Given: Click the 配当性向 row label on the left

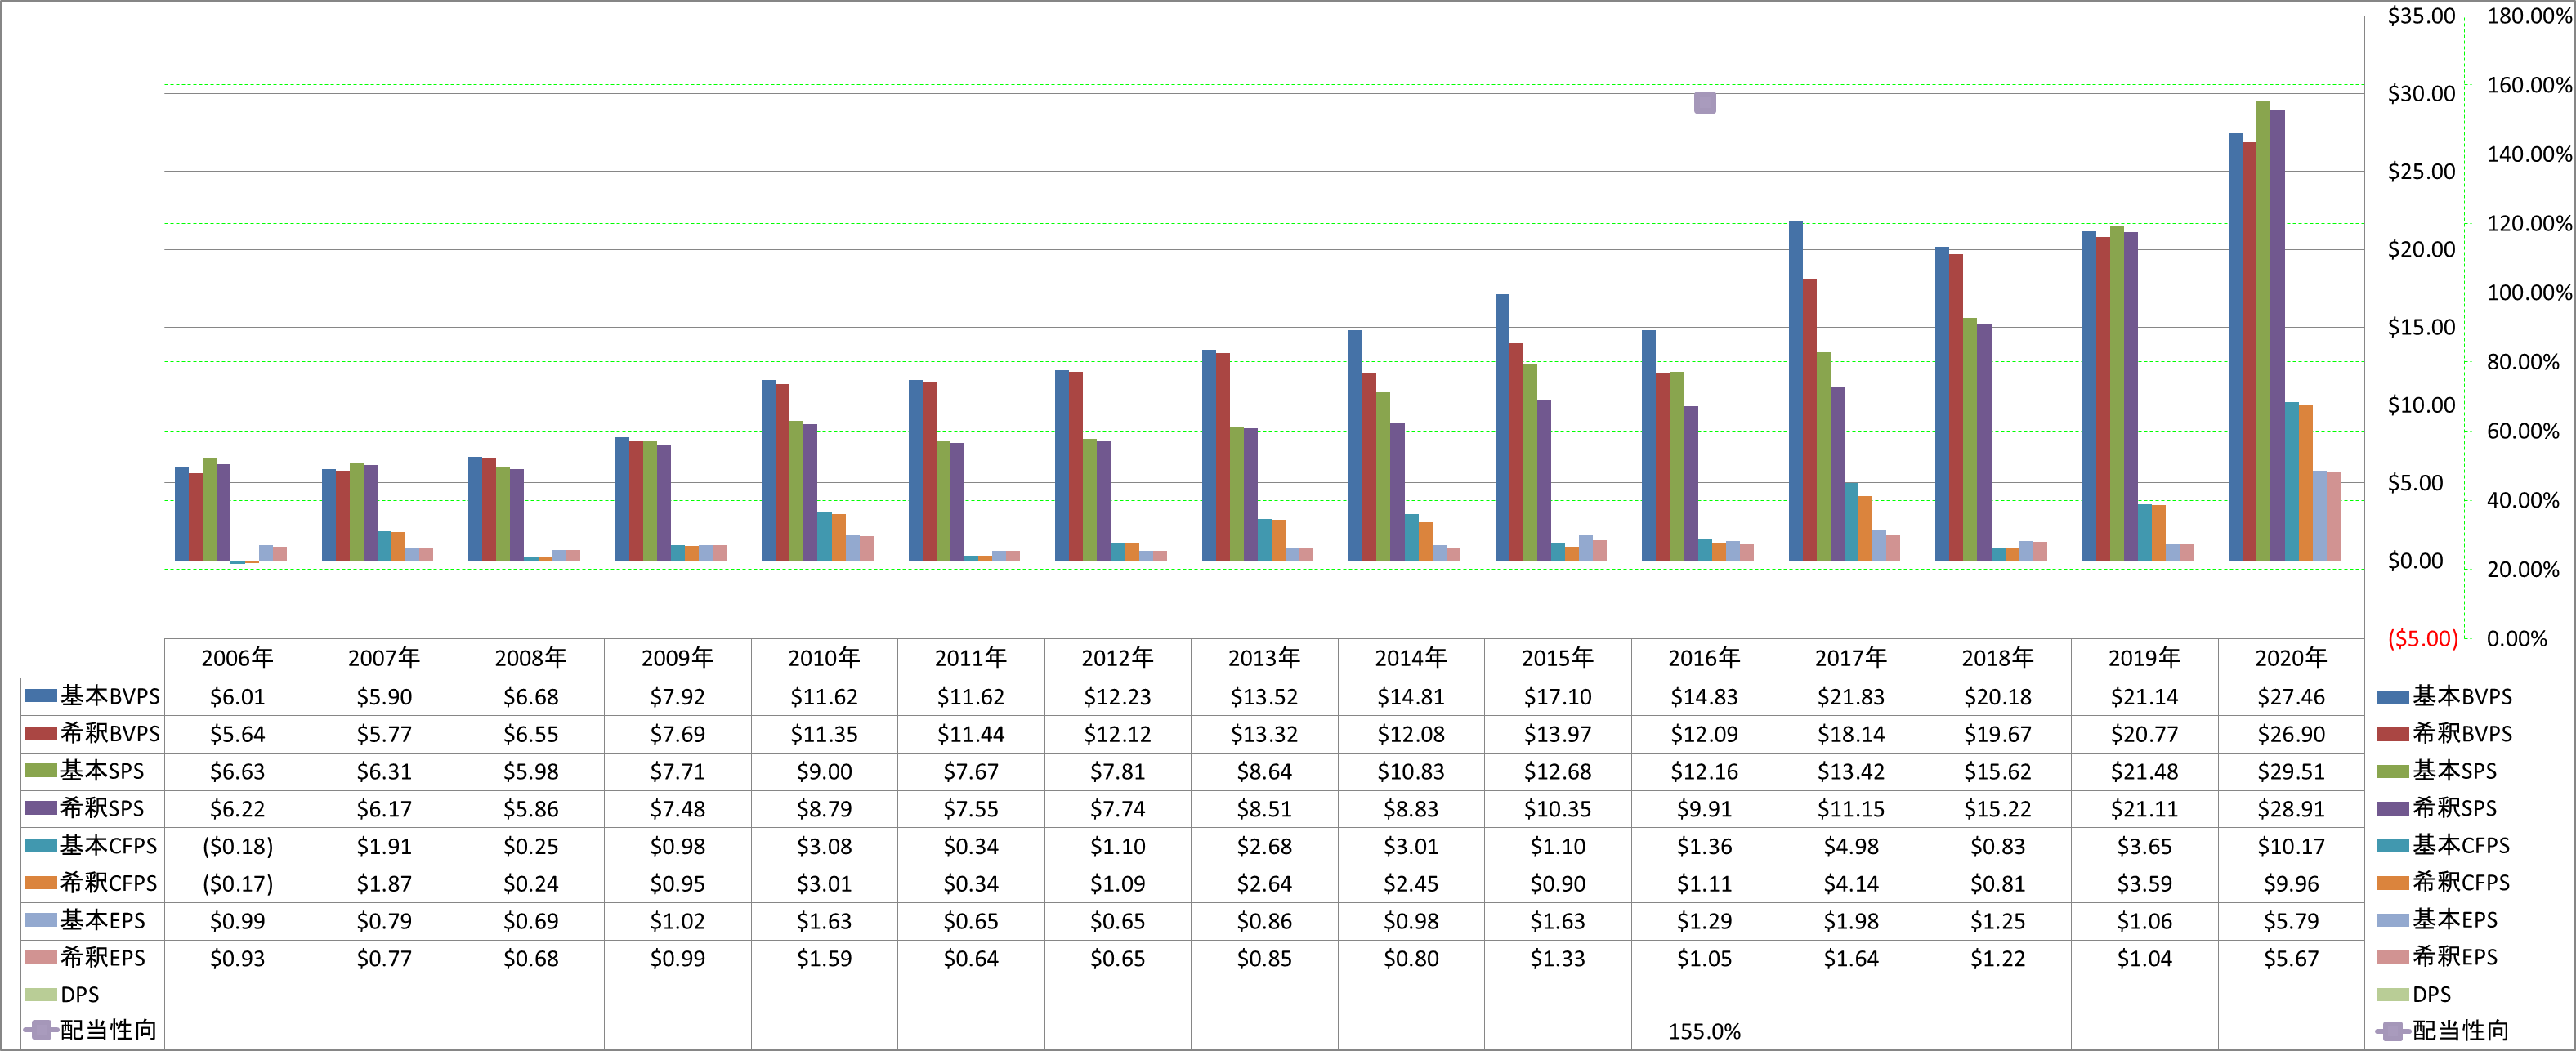Looking at the screenshot, I should pyautogui.click(x=108, y=1030).
